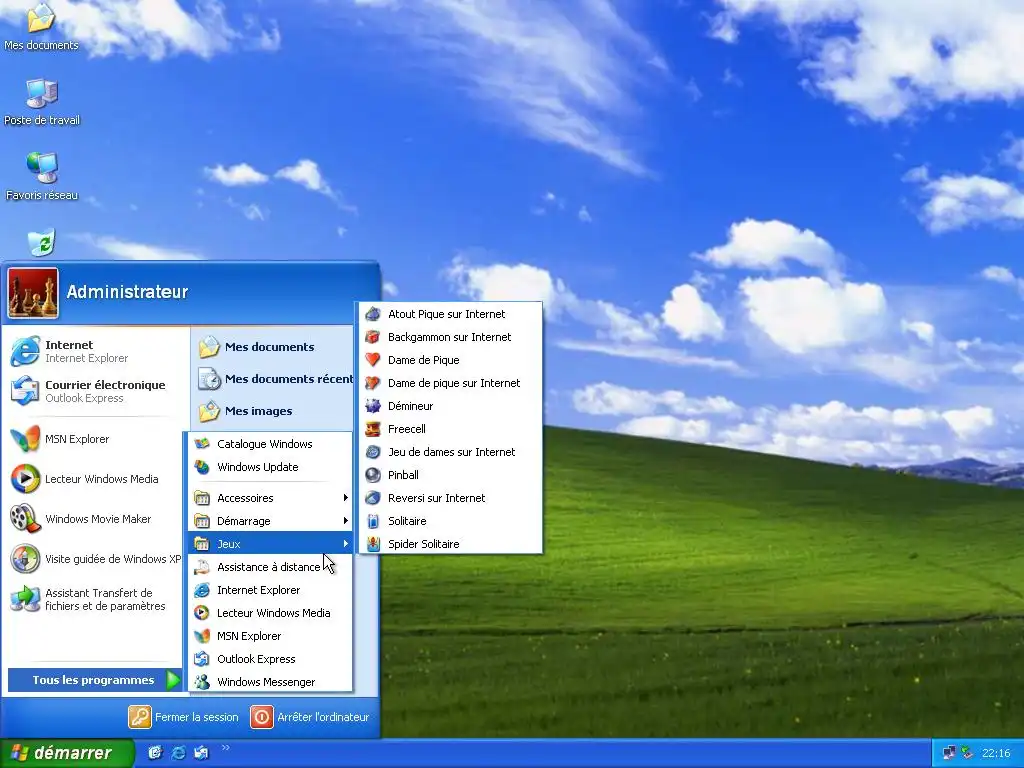Start Visite guidée de Windows XP
1024x768 pixels.
tap(95, 559)
